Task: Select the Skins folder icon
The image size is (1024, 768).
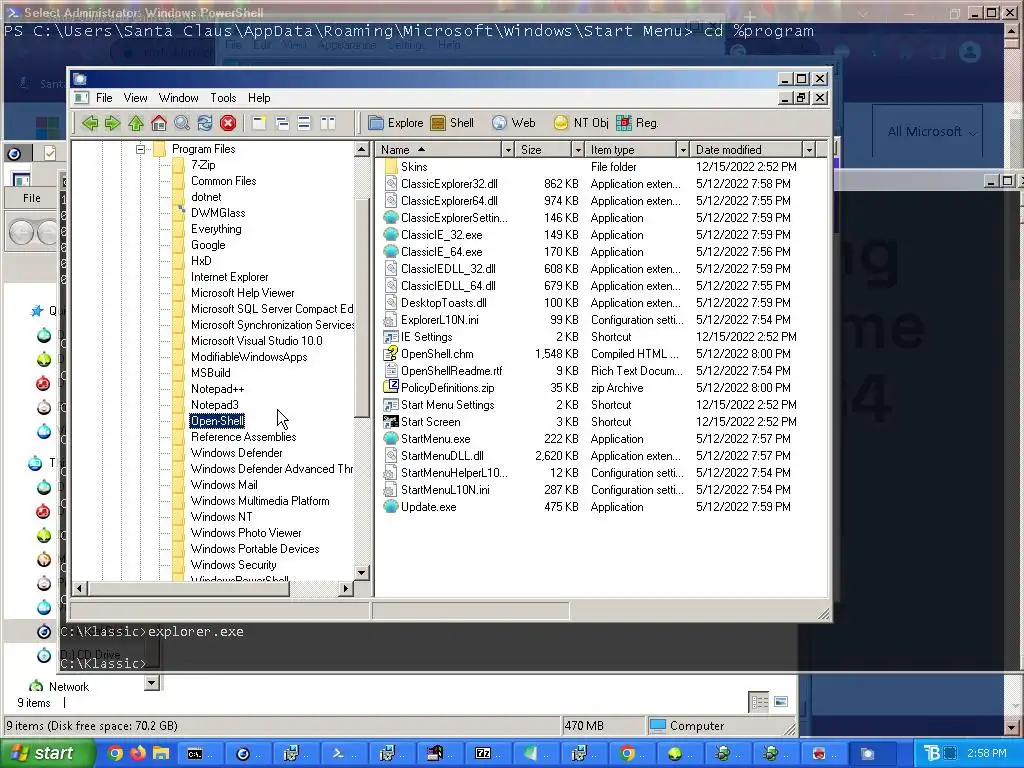Action: pyautogui.click(x=391, y=167)
